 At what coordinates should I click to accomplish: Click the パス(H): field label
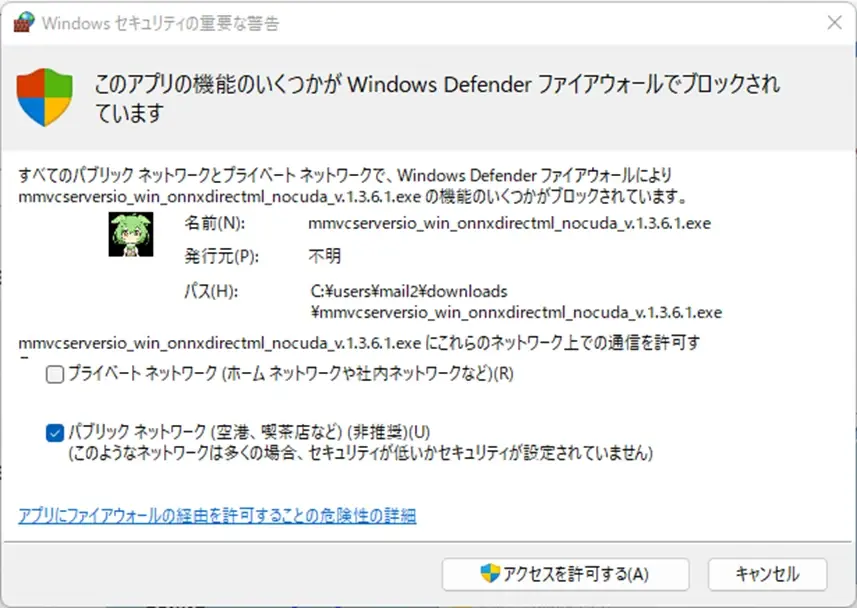[x=211, y=291]
